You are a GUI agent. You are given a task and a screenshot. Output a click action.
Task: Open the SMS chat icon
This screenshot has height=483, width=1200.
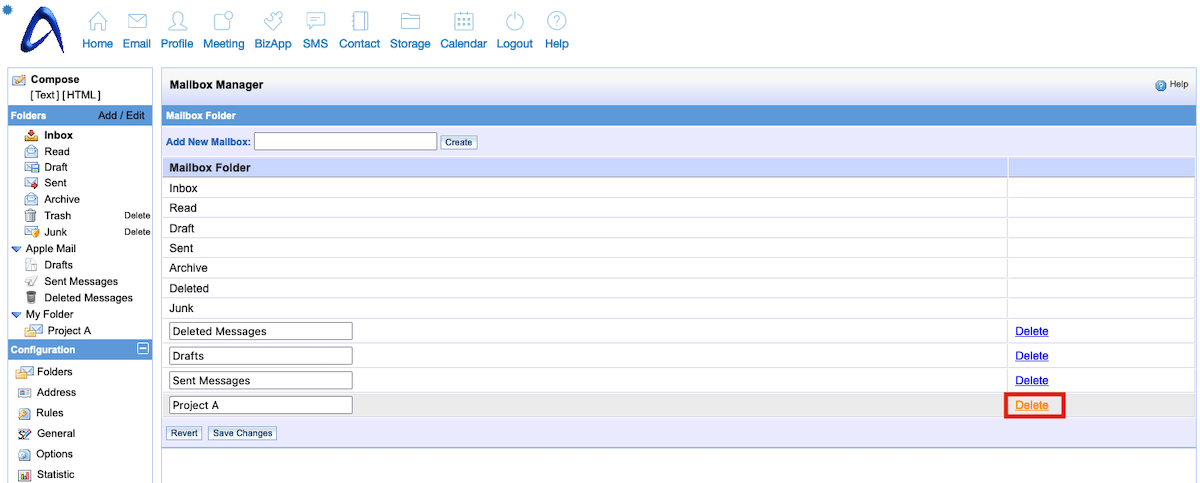pos(315,22)
